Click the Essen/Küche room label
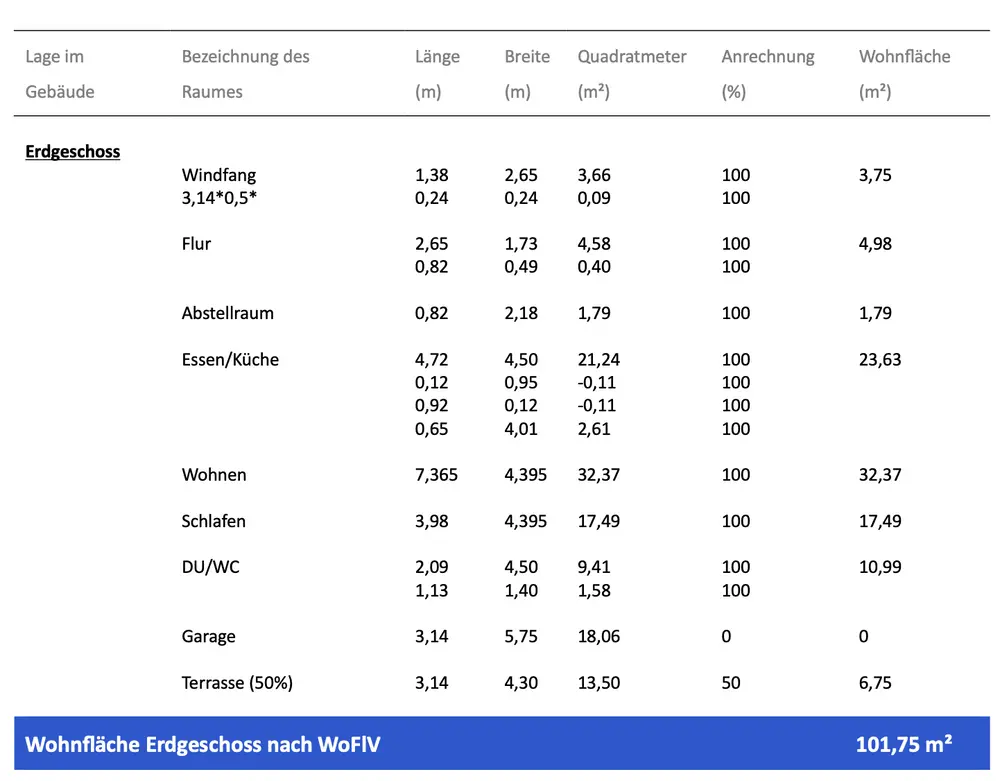1000x781 pixels. click(230, 359)
